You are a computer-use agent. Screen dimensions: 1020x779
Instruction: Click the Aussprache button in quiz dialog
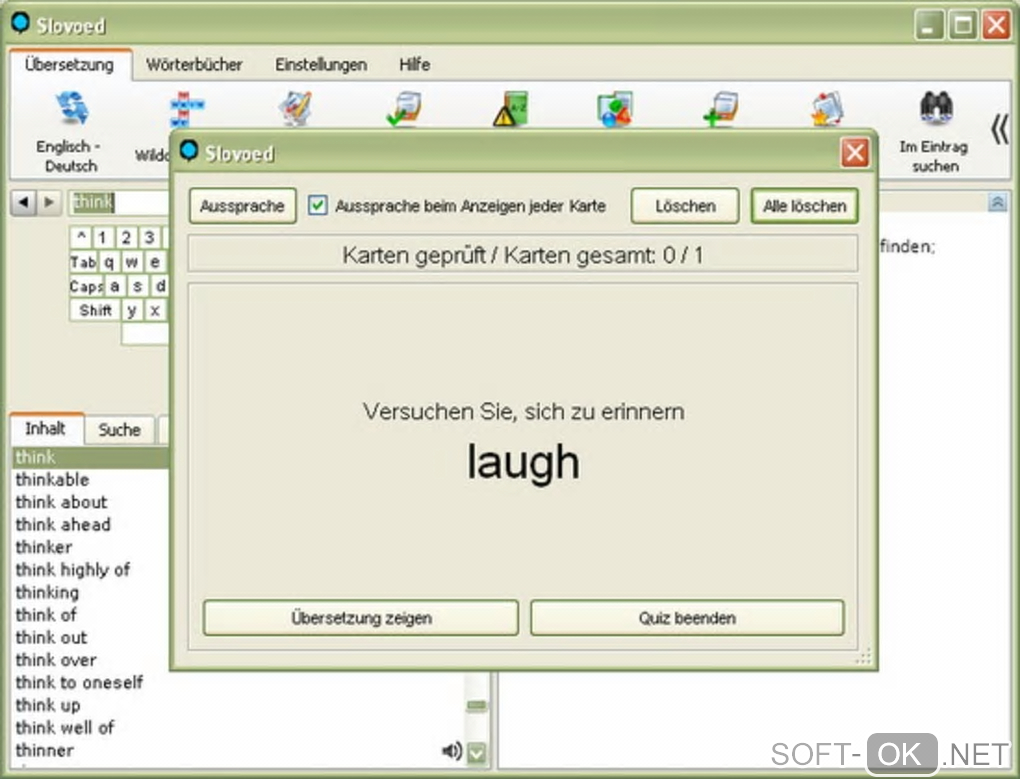tap(243, 206)
